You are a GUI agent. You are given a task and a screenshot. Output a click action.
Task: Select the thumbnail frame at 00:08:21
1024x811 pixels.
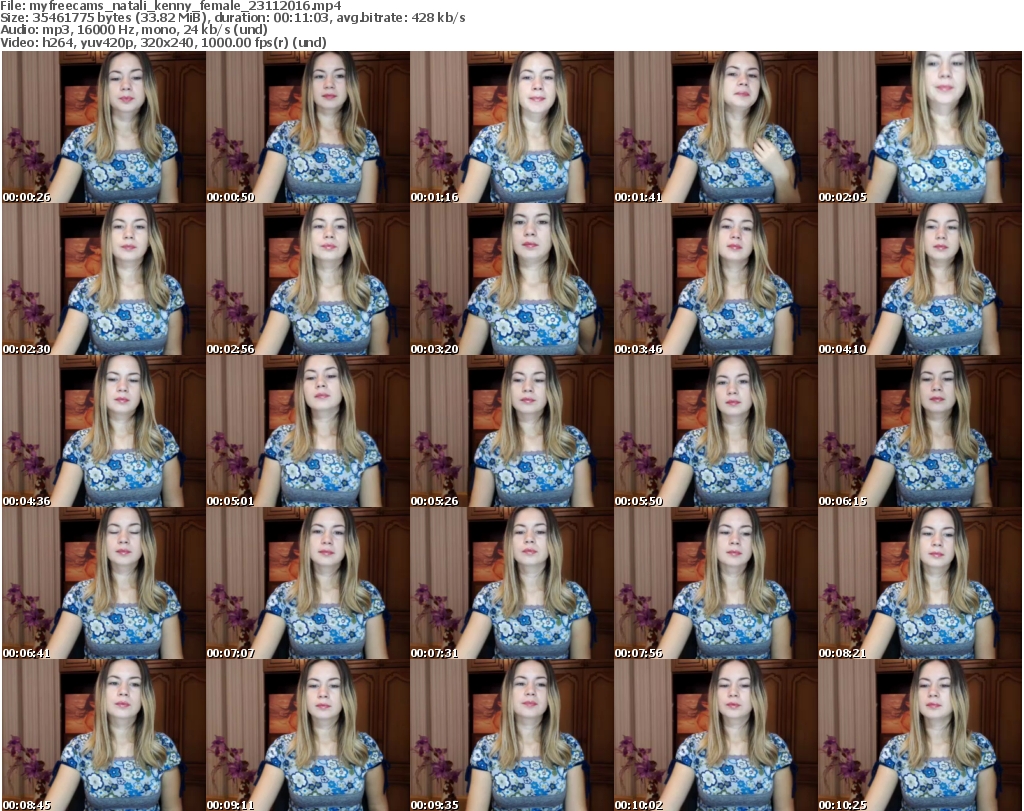click(920, 583)
